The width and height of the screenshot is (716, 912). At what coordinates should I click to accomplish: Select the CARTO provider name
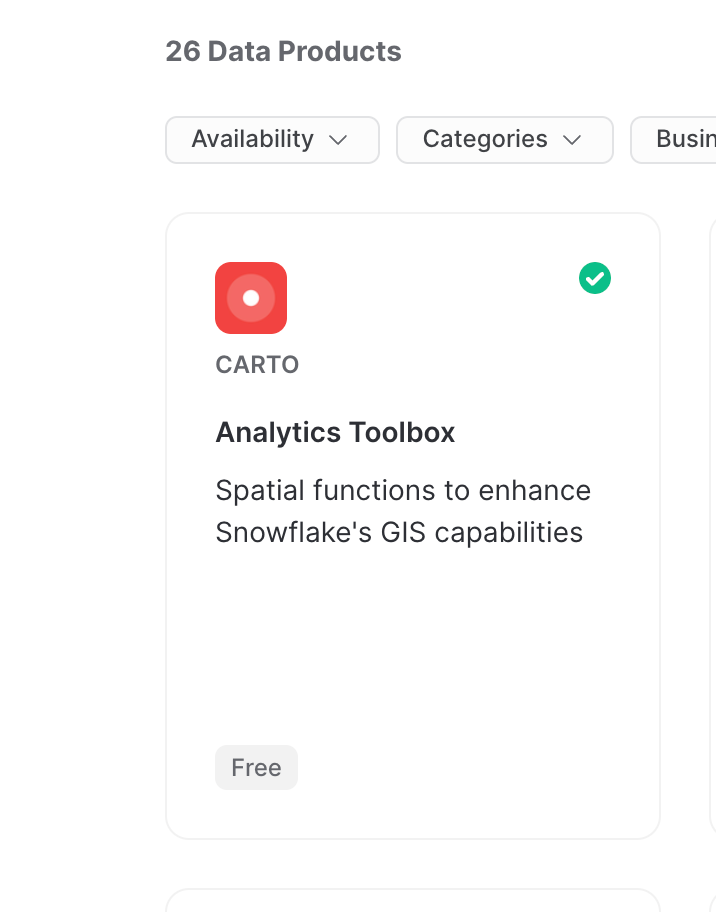pos(257,365)
